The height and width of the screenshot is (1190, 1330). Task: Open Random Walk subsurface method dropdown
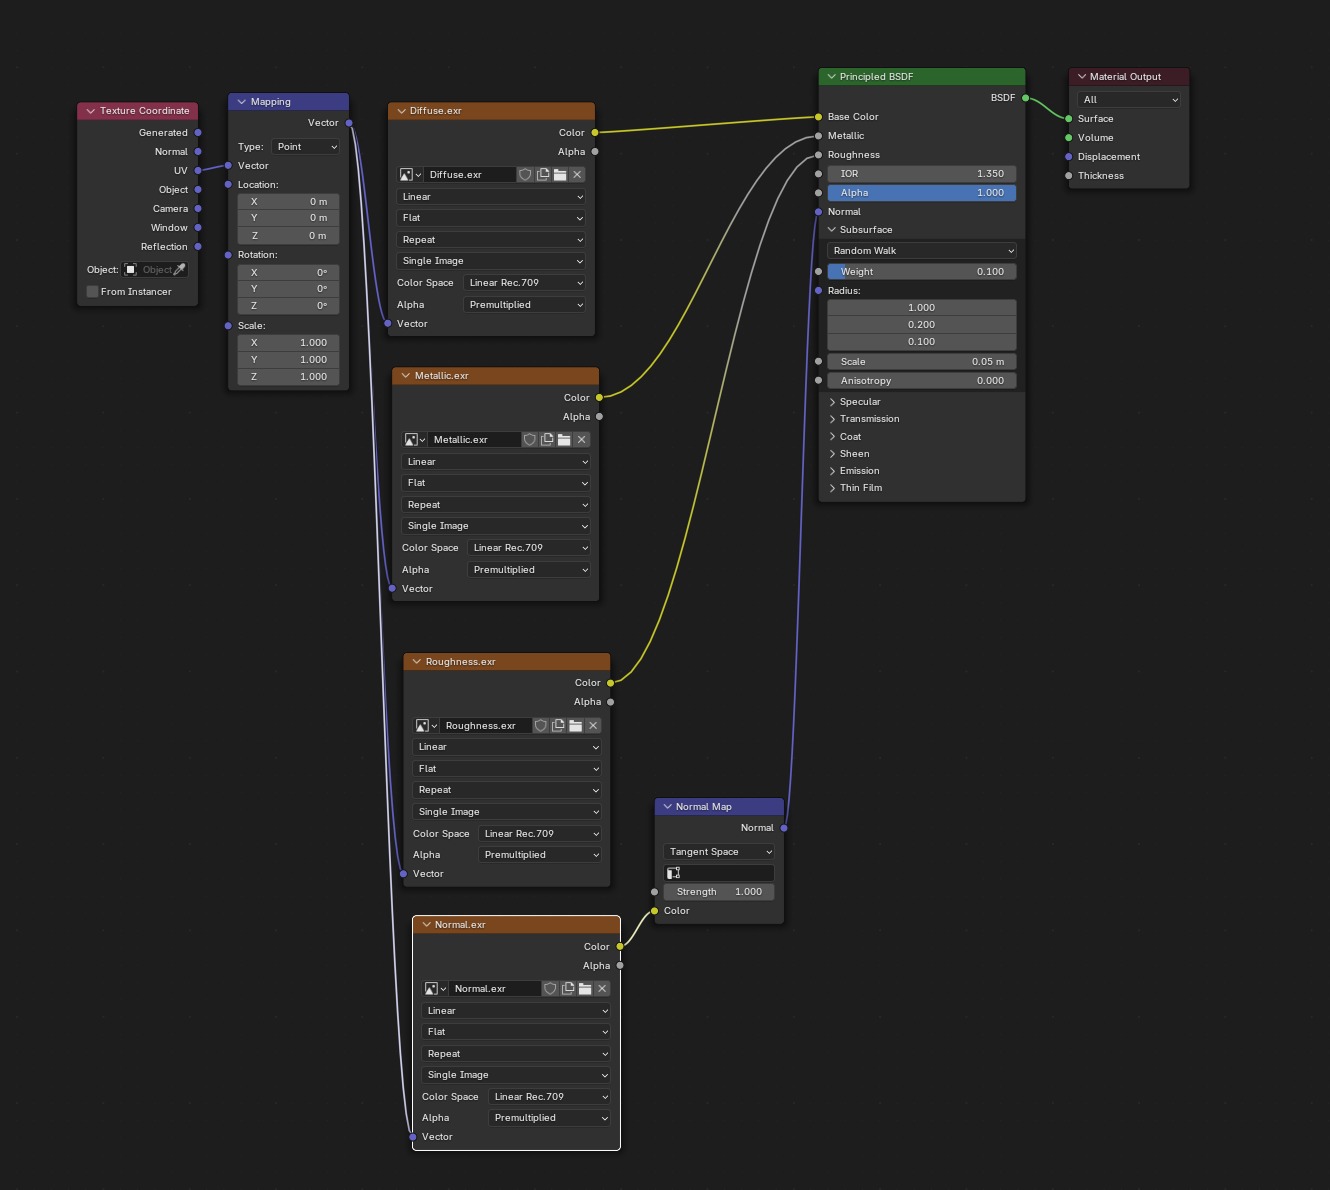pyautogui.click(x=922, y=251)
